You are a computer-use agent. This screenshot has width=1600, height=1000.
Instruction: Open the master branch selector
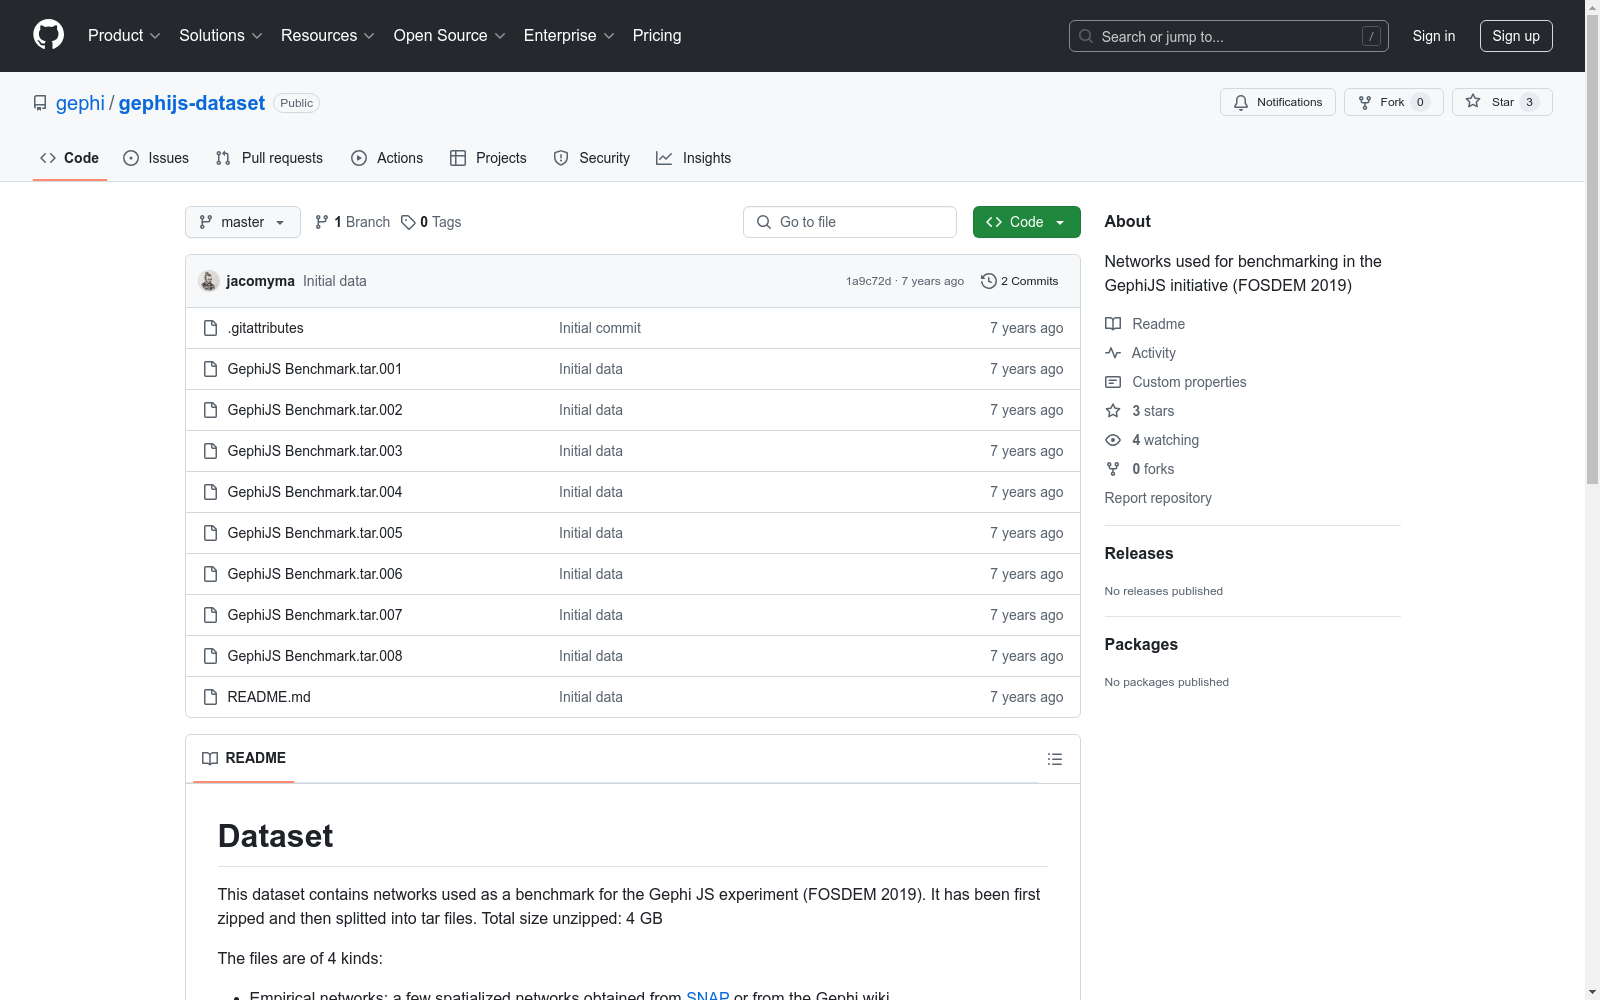click(243, 222)
